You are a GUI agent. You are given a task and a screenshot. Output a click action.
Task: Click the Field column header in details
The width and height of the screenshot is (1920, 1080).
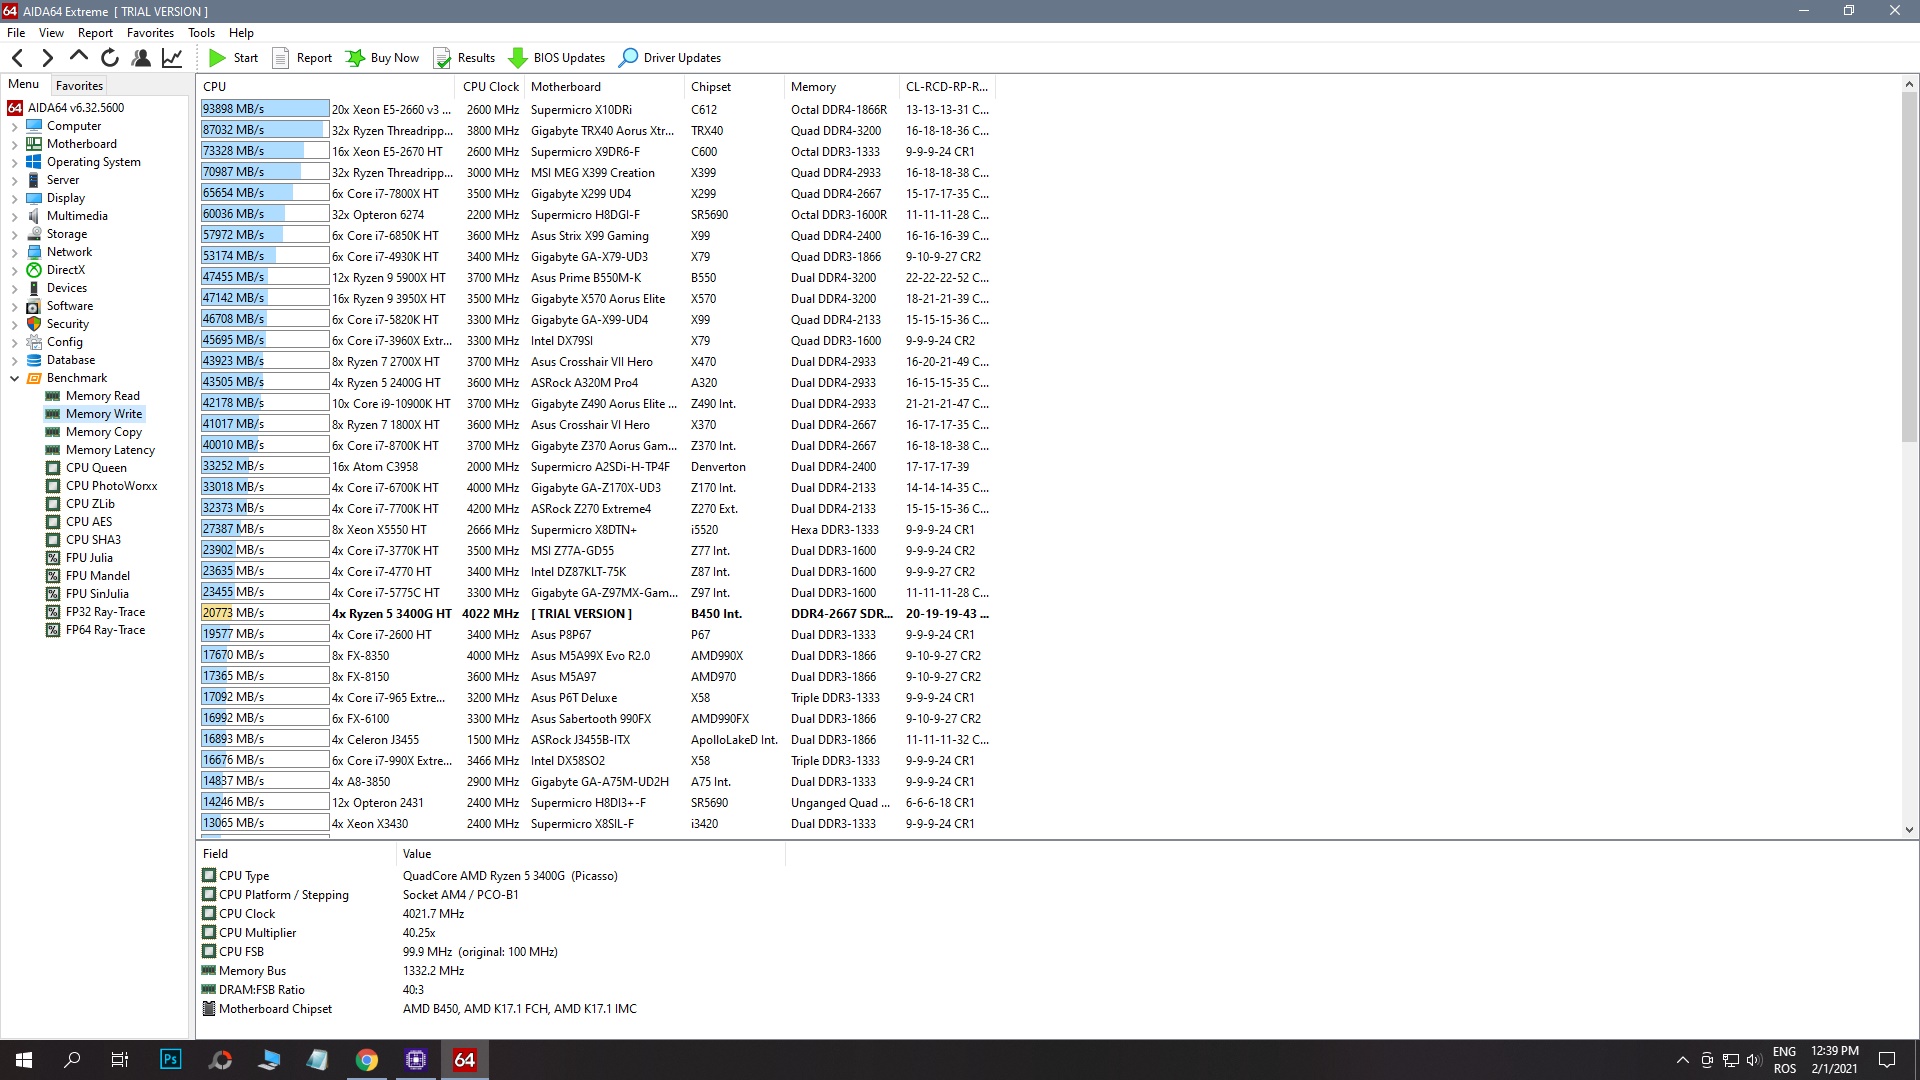click(295, 854)
